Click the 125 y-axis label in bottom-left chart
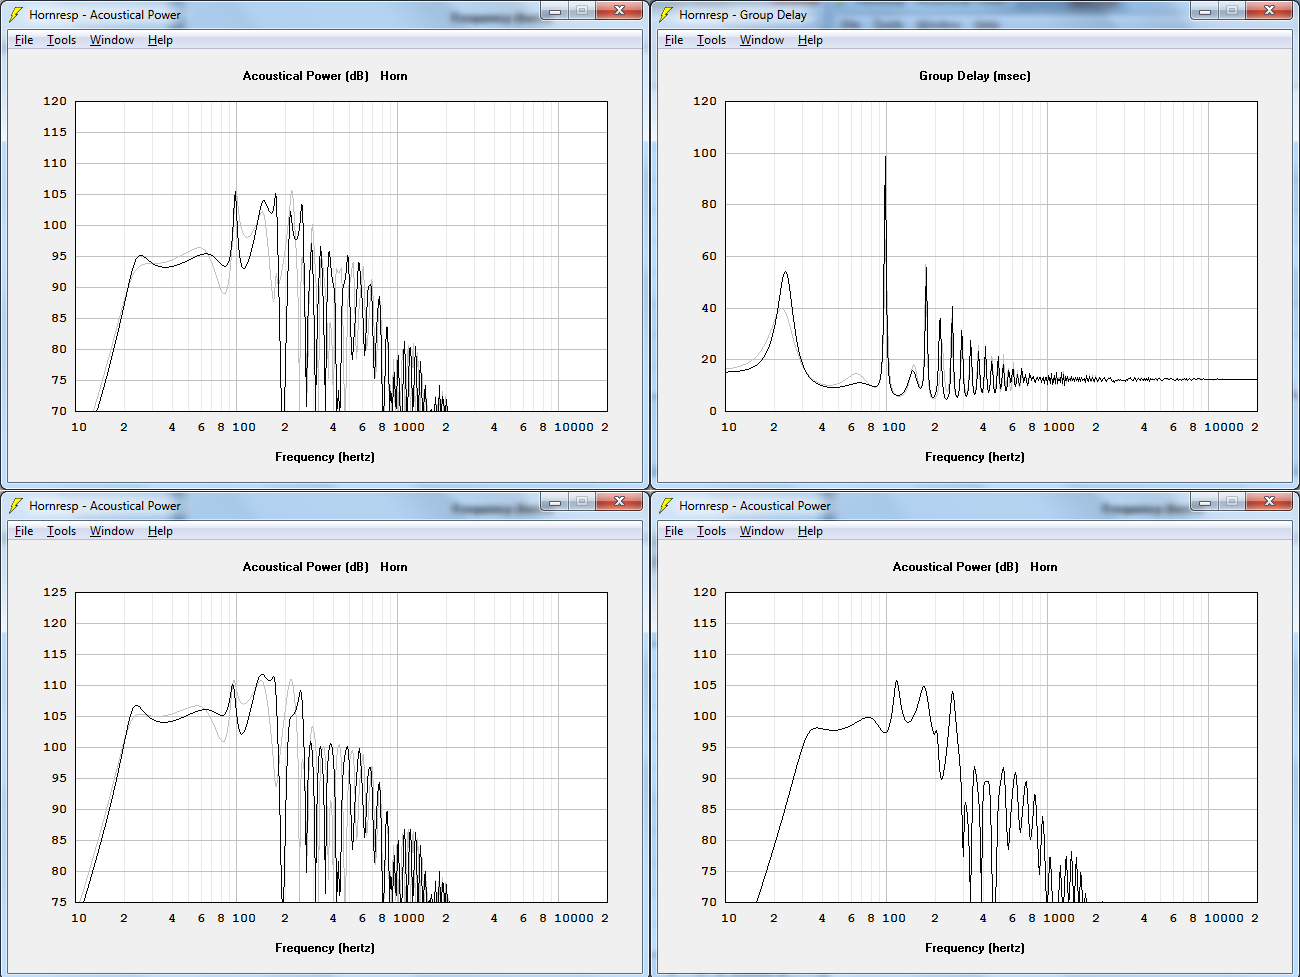 (55, 592)
